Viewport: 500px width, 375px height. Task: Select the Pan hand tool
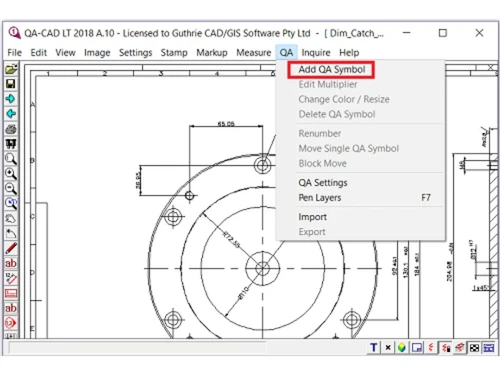[11, 219]
